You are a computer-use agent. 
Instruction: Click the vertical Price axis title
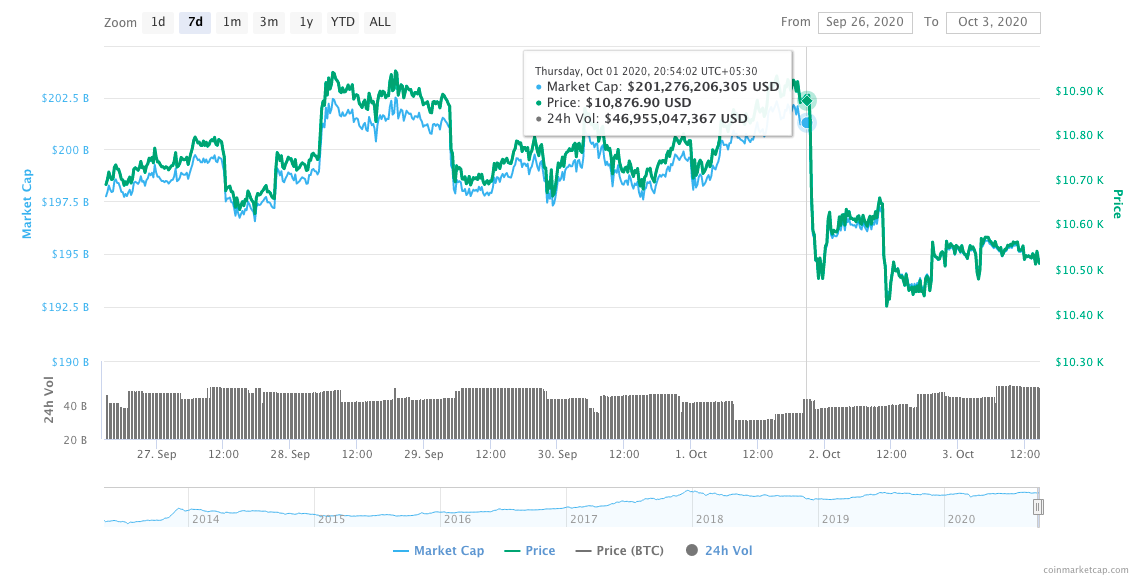point(1117,204)
